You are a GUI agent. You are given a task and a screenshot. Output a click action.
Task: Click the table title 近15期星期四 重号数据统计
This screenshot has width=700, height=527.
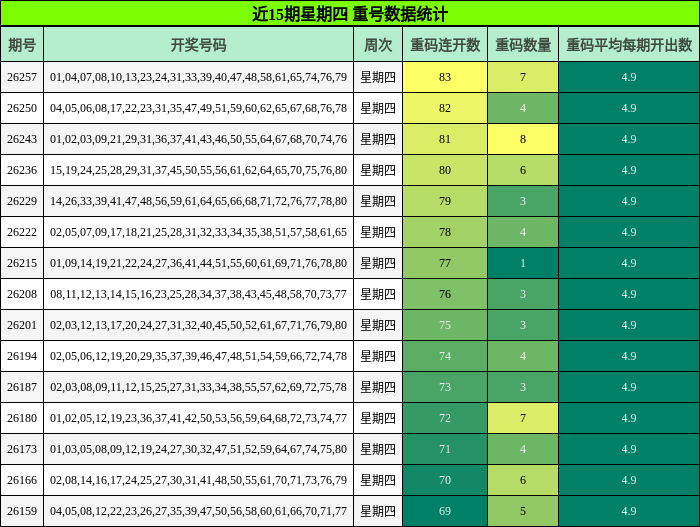[350, 14]
